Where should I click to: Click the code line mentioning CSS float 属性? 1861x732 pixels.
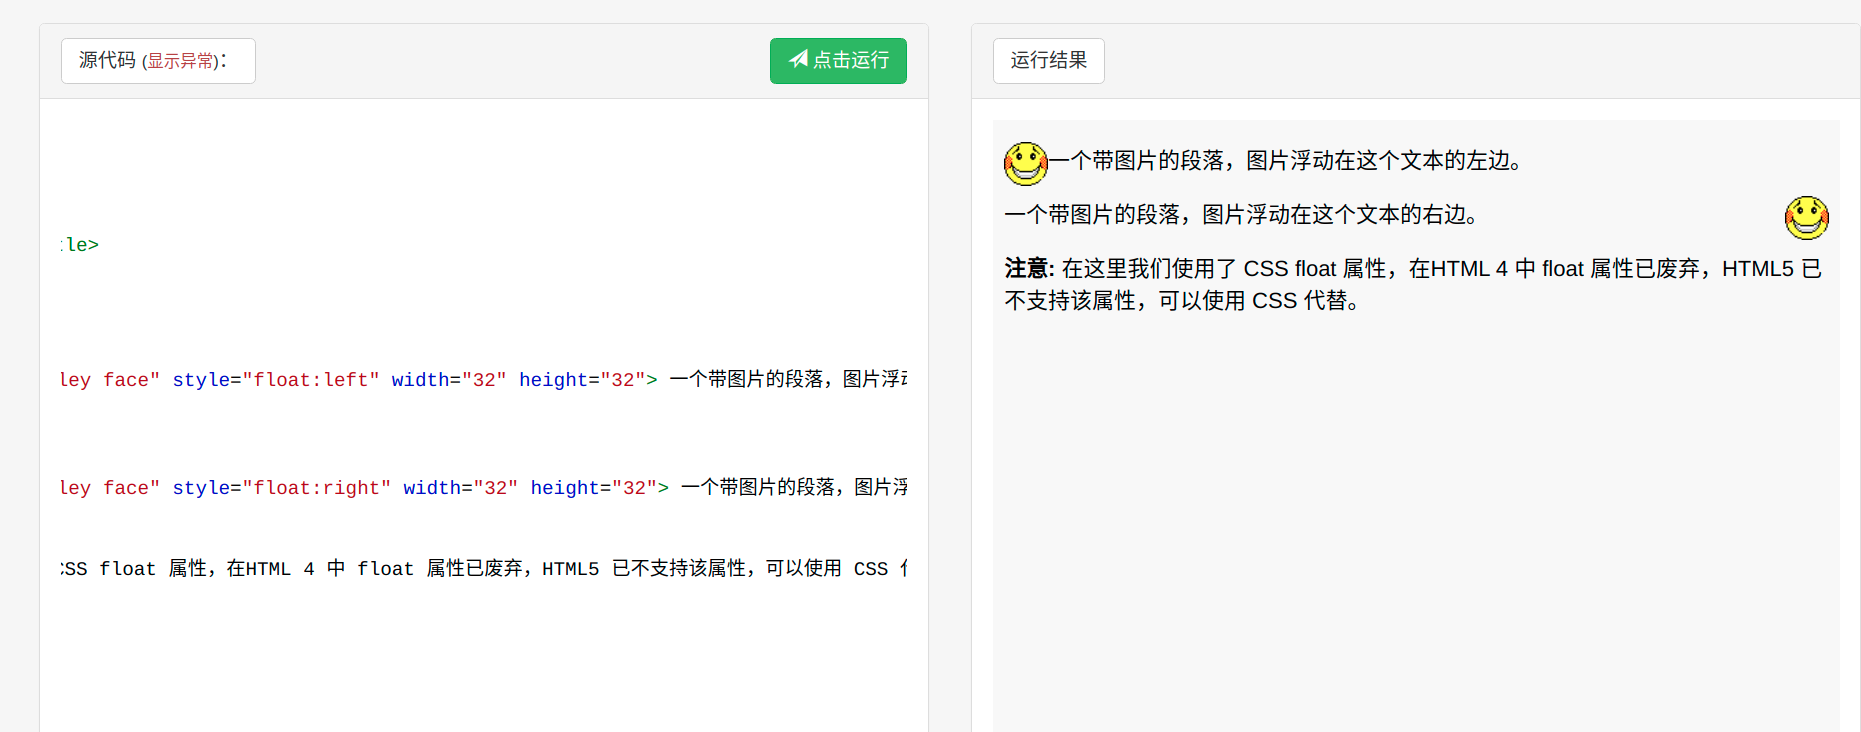point(484,569)
